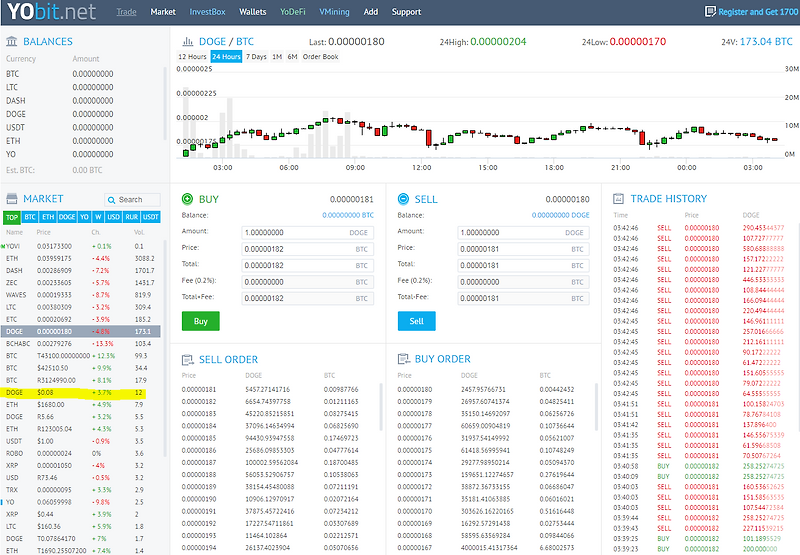Viewport: 800px width, 555px height.
Task: Select the ETH market filter tab
Action: (x=48, y=217)
